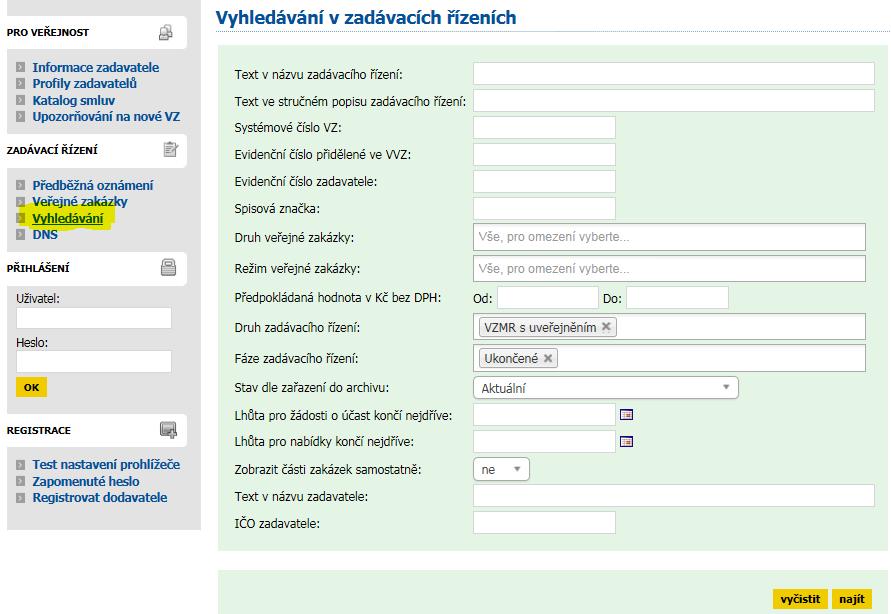
Task: Focus the 'Do' value field
Action: coord(677,298)
